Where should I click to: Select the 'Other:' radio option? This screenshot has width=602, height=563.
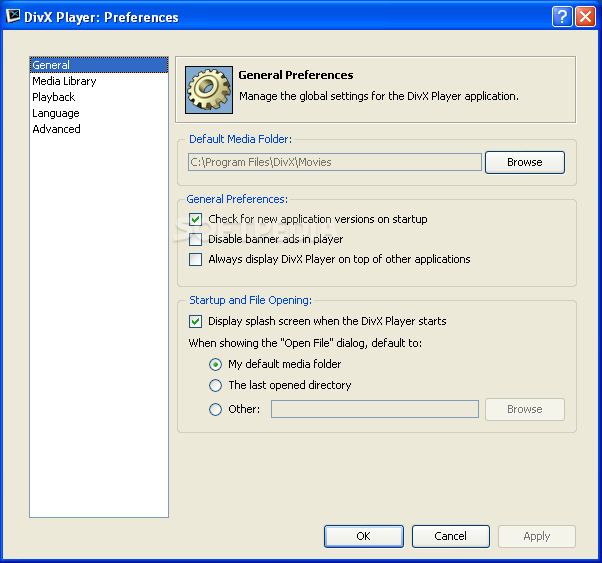pos(215,409)
